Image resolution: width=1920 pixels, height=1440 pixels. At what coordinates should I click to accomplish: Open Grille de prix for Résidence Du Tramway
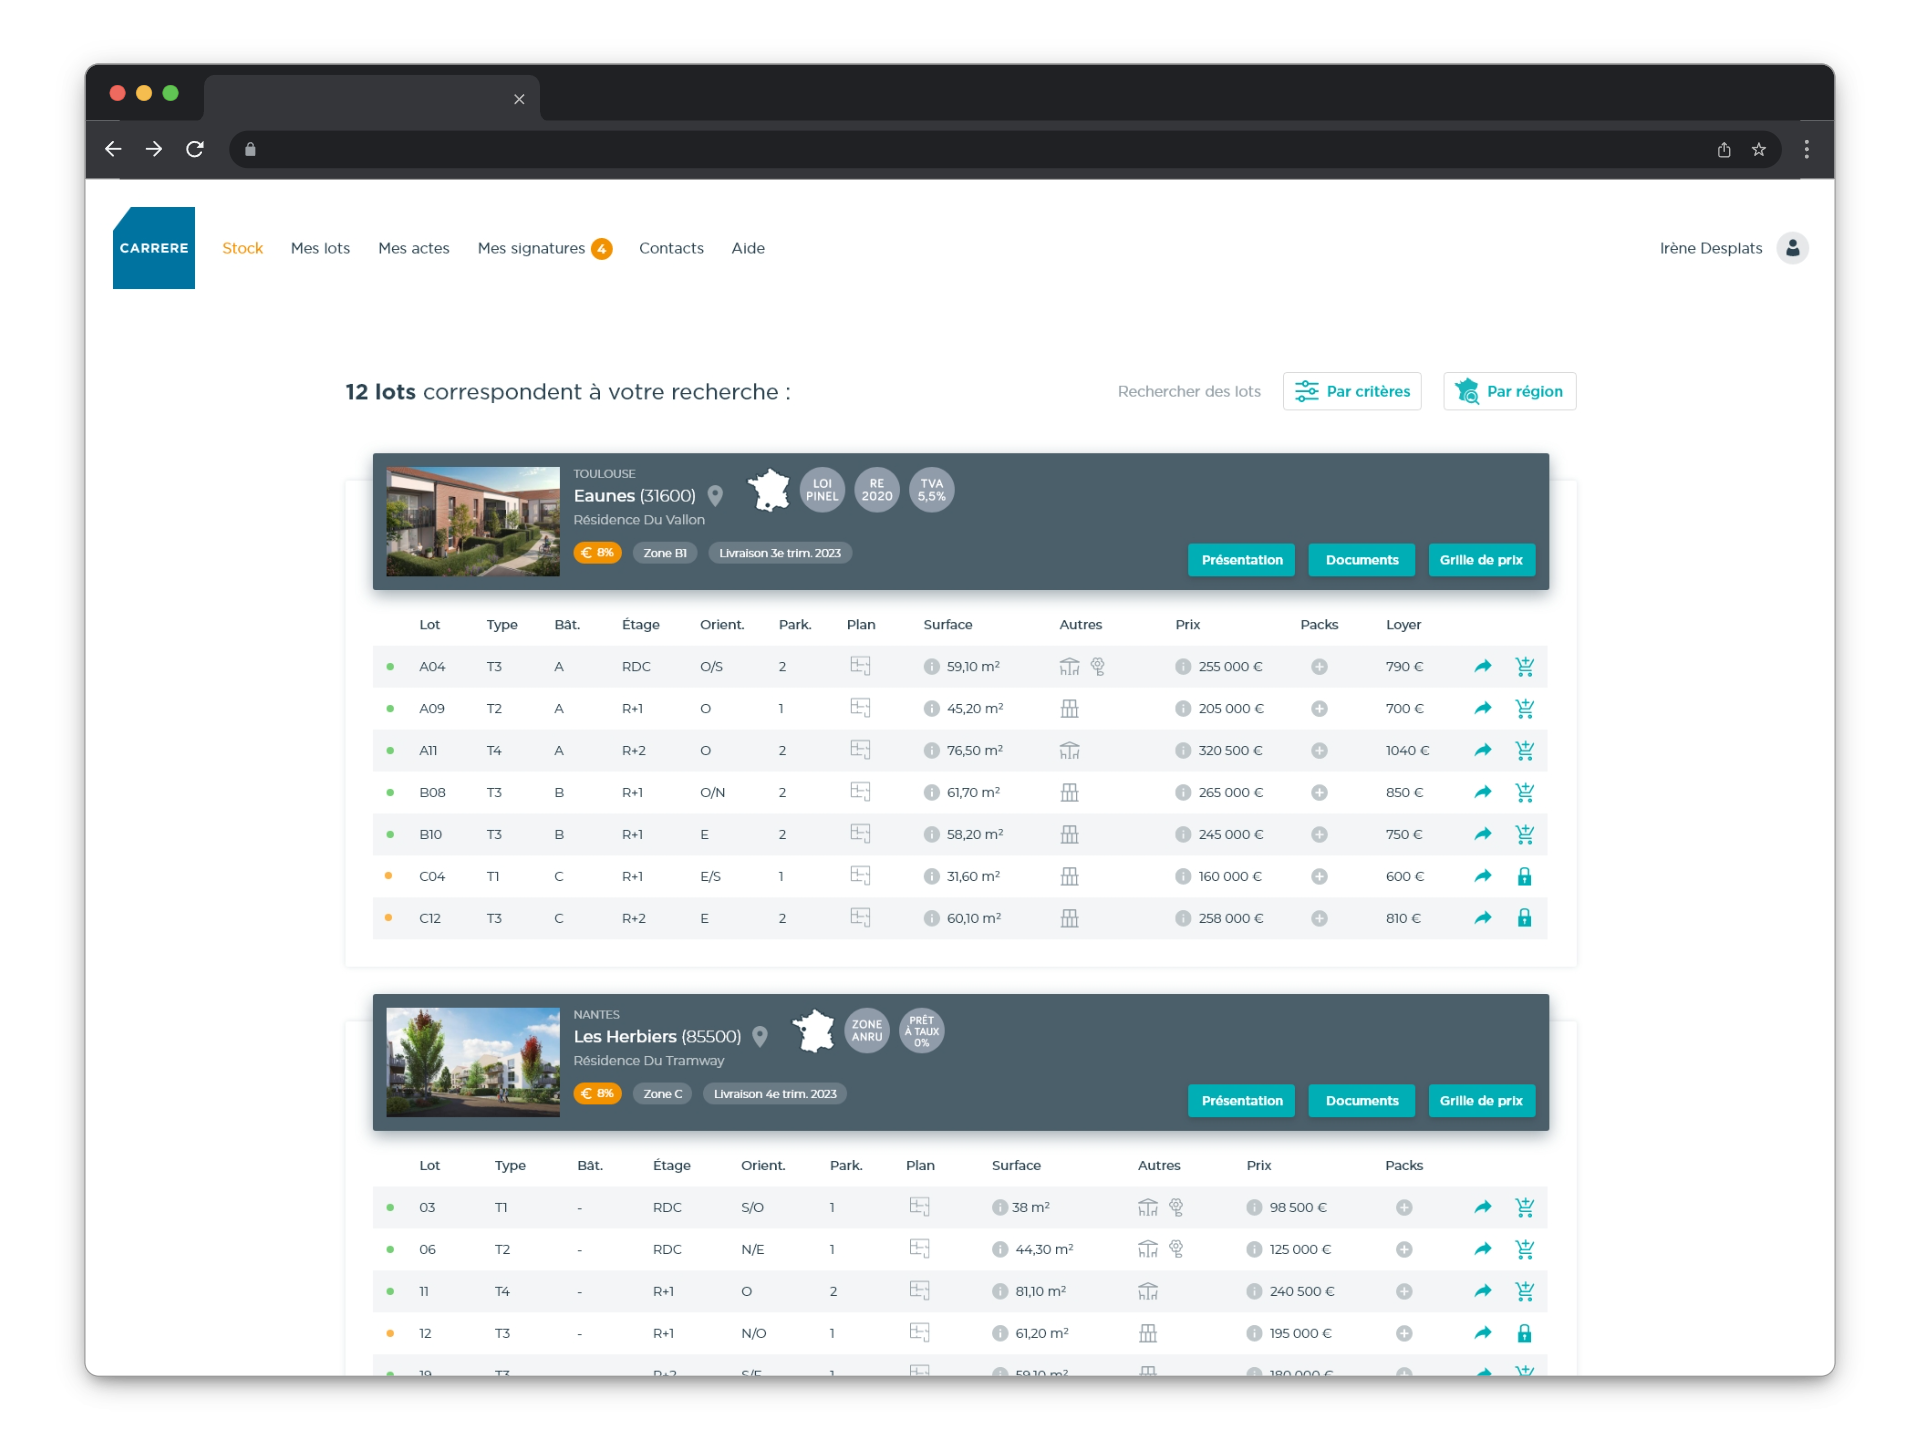(x=1481, y=1101)
